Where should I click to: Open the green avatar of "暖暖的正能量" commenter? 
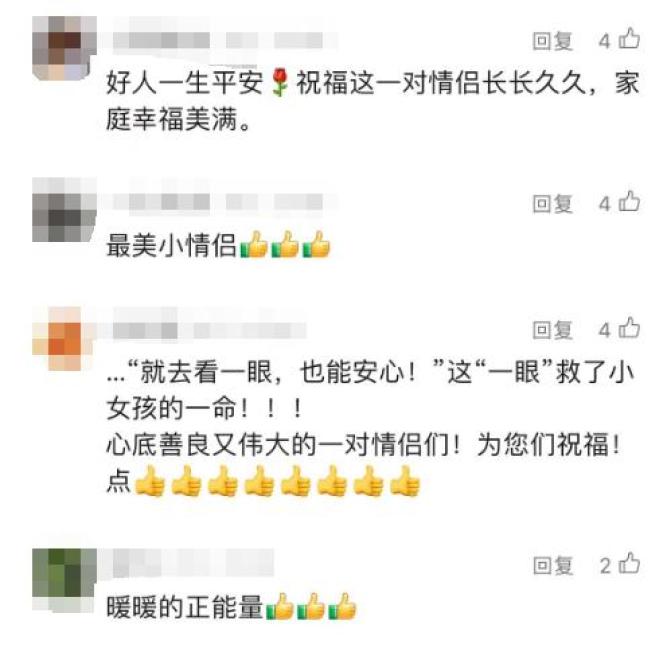click(64, 580)
